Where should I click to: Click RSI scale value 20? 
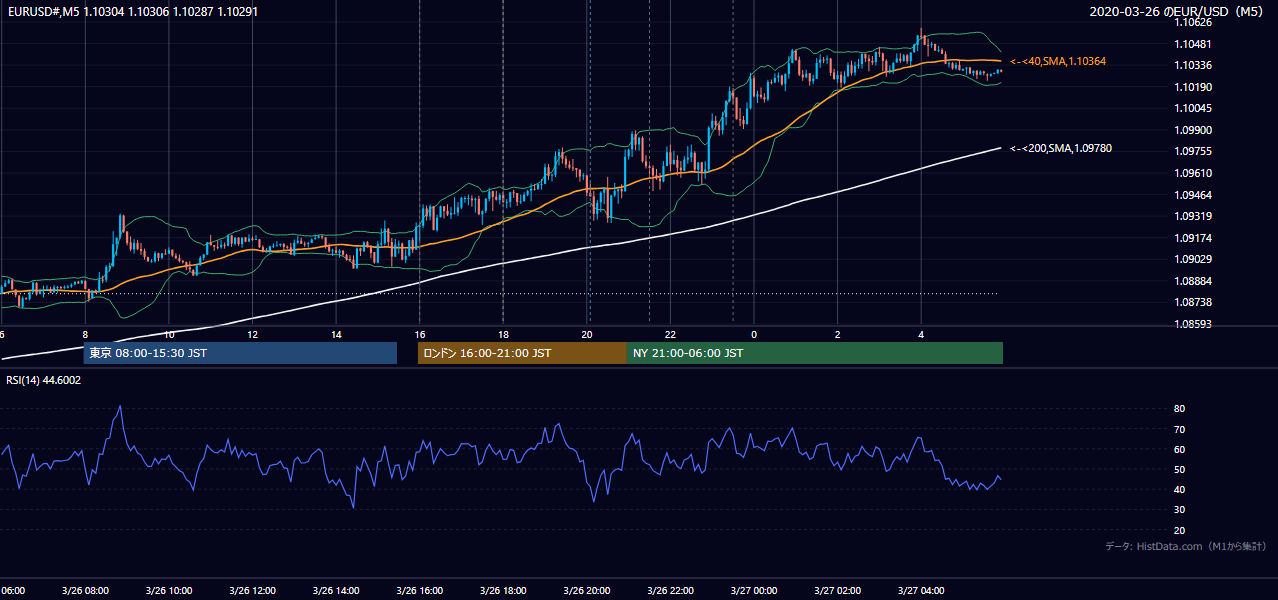(x=1179, y=530)
